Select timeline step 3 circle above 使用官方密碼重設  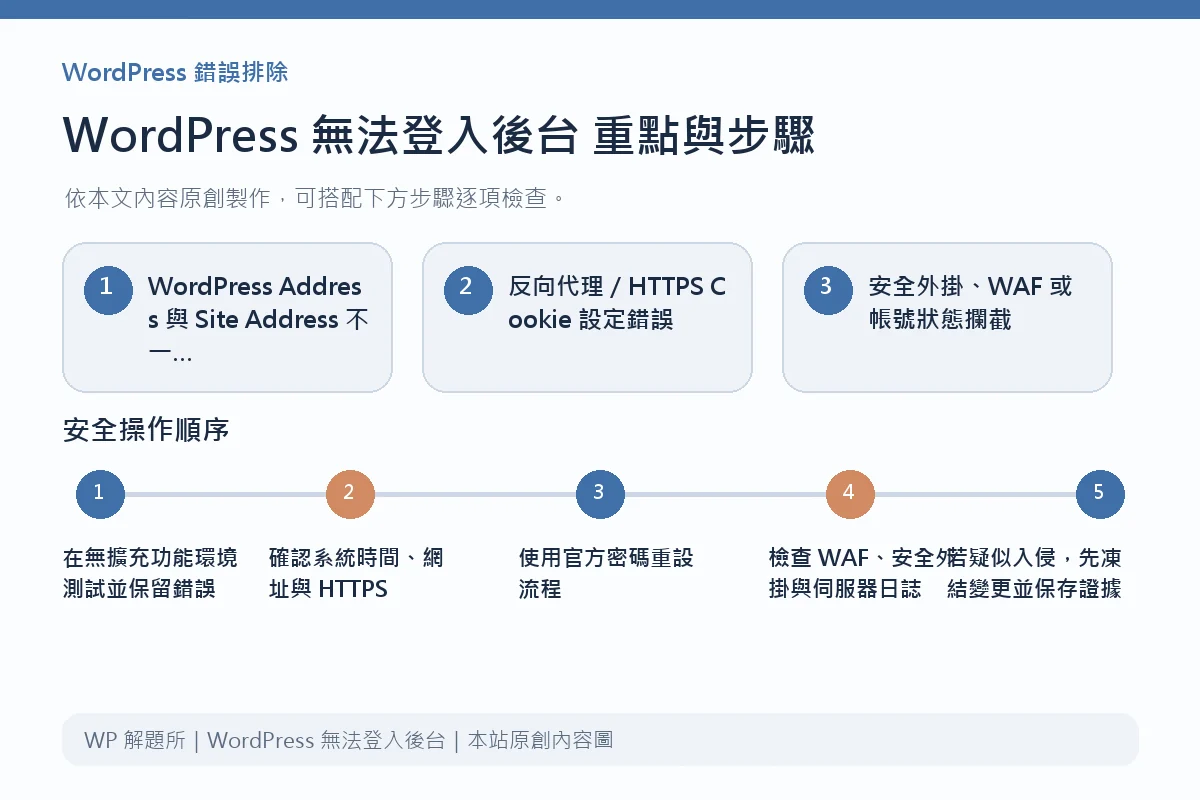click(600, 494)
